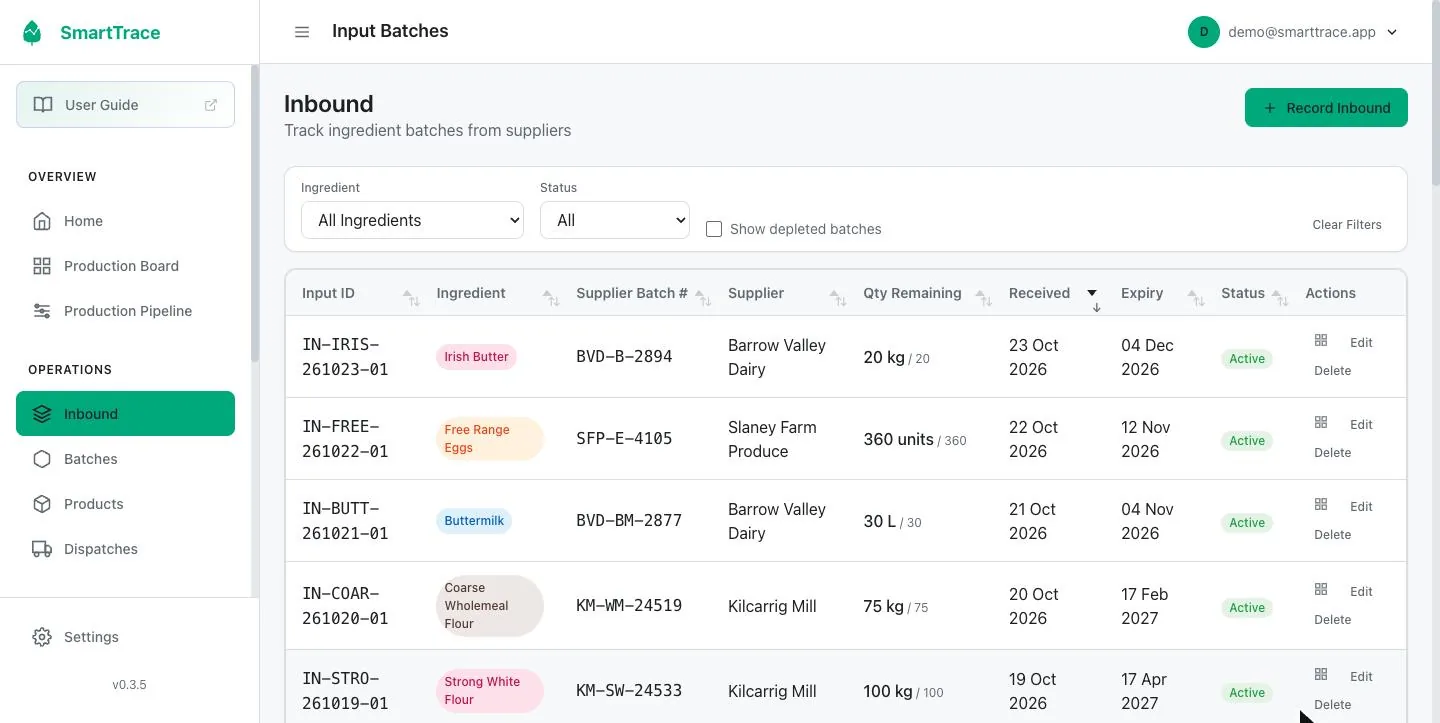Click the green D user avatar
1440x723 pixels.
[1204, 32]
